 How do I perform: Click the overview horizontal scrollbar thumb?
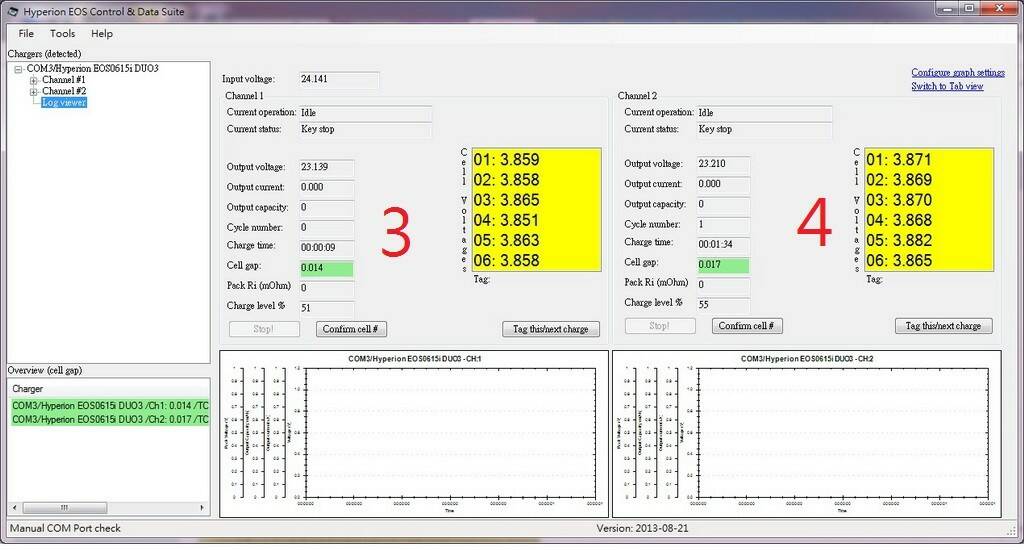click(65, 508)
